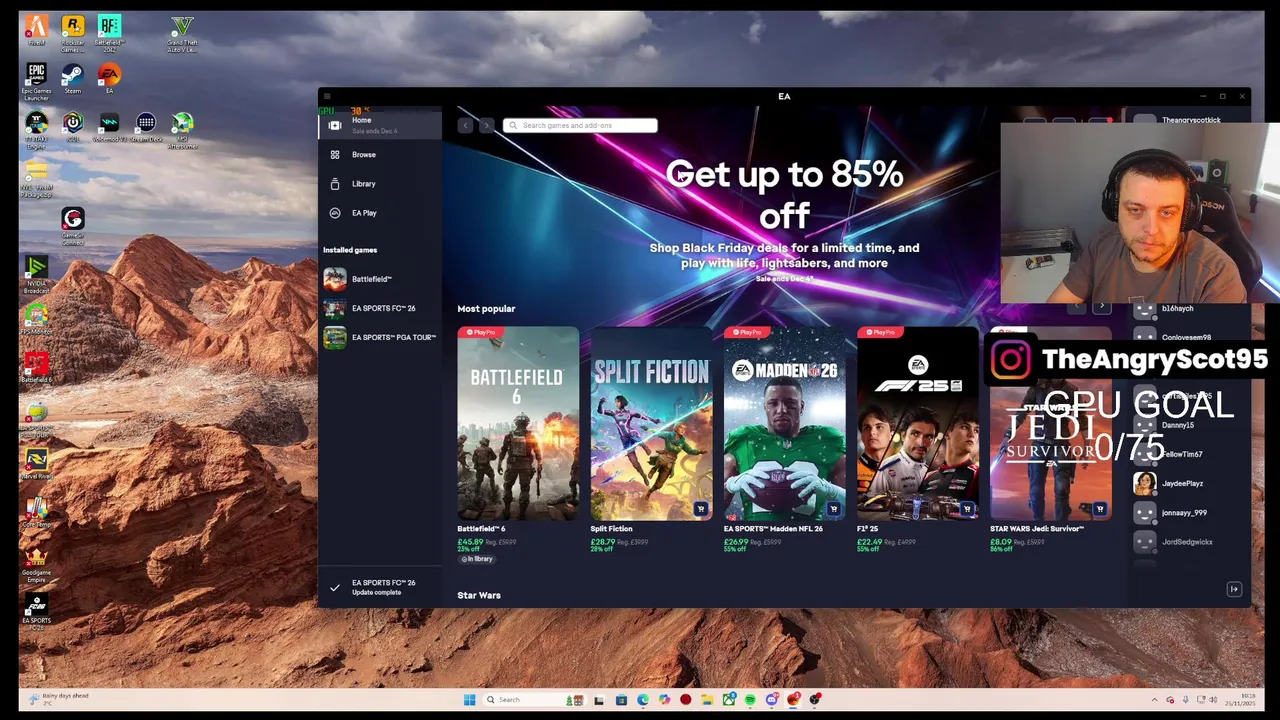Viewport: 1280px width, 720px height.
Task: Select friend JaydeePlayz in friends list
Action: [1185, 484]
